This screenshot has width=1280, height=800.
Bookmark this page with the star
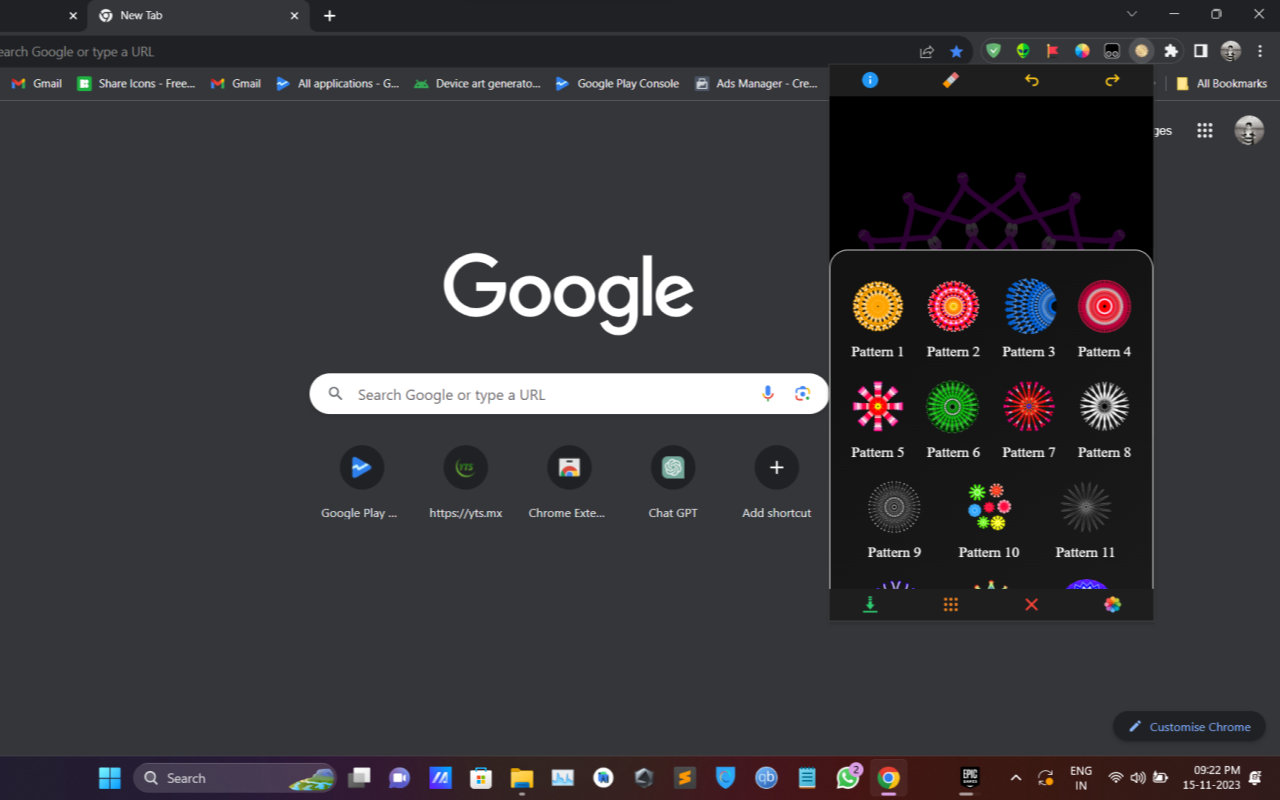pyautogui.click(x=955, y=51)
